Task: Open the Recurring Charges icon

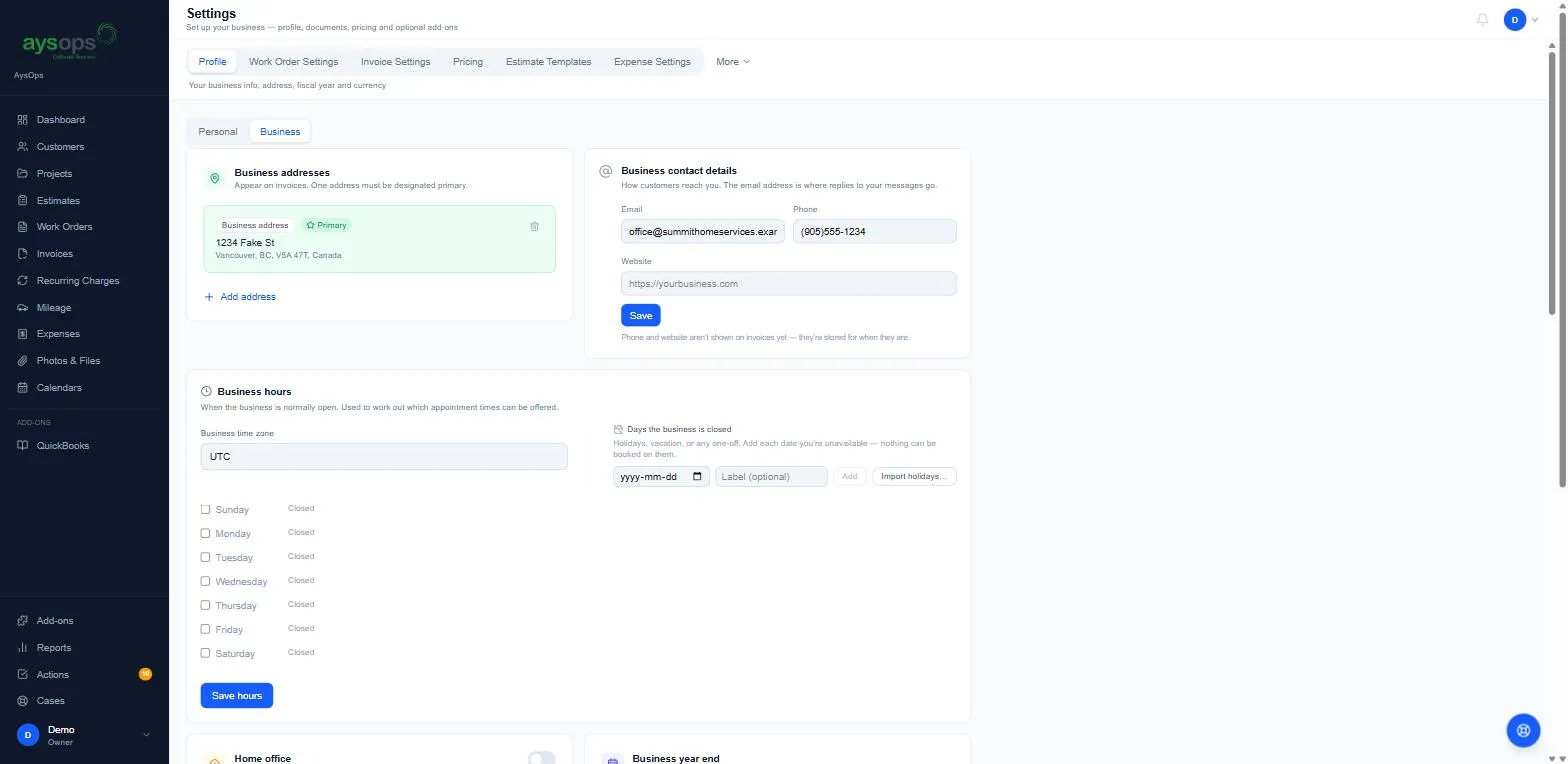Action: (x=23, y=281)
